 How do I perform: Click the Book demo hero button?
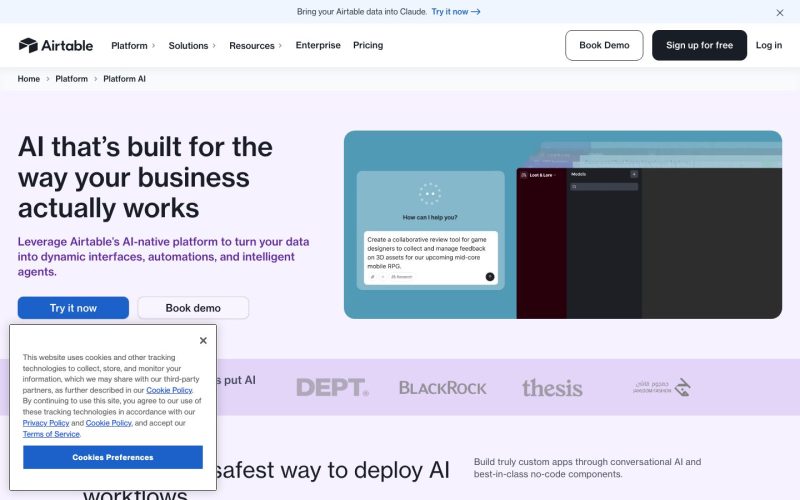tap(193, 308)
